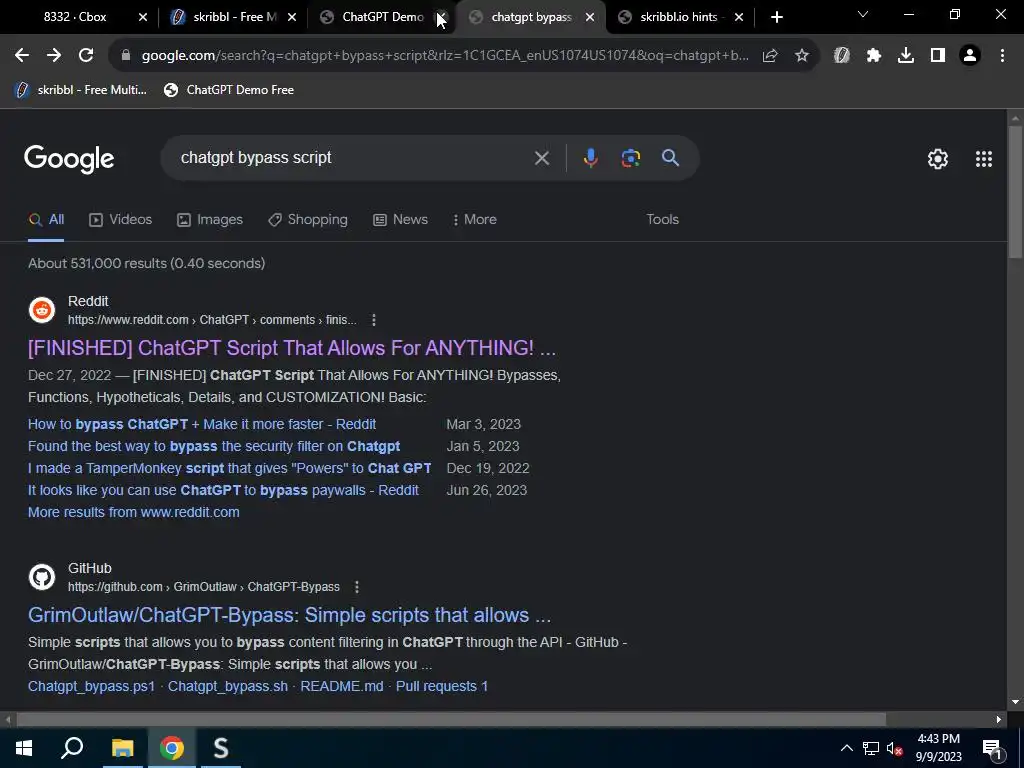This screenshot has height=768, width=1024.
Task: Open Google quick settings gear
Action: point(938,159)
